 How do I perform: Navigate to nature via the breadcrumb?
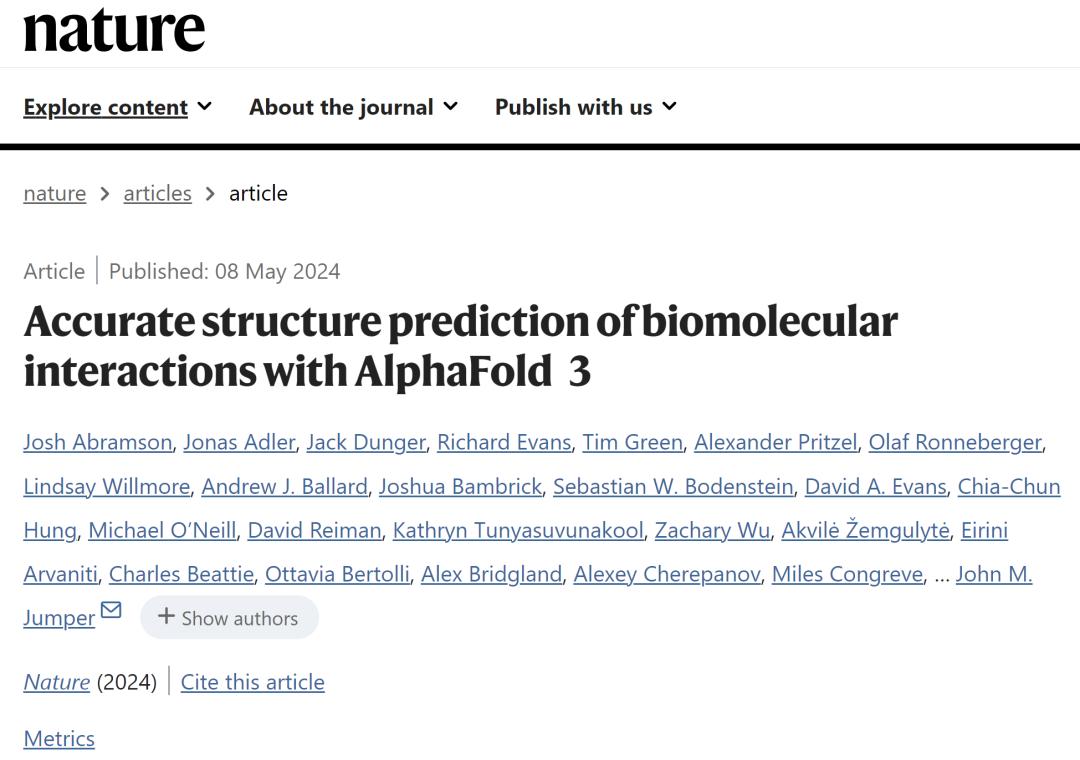pyautogui.click(x=54, y=193)
